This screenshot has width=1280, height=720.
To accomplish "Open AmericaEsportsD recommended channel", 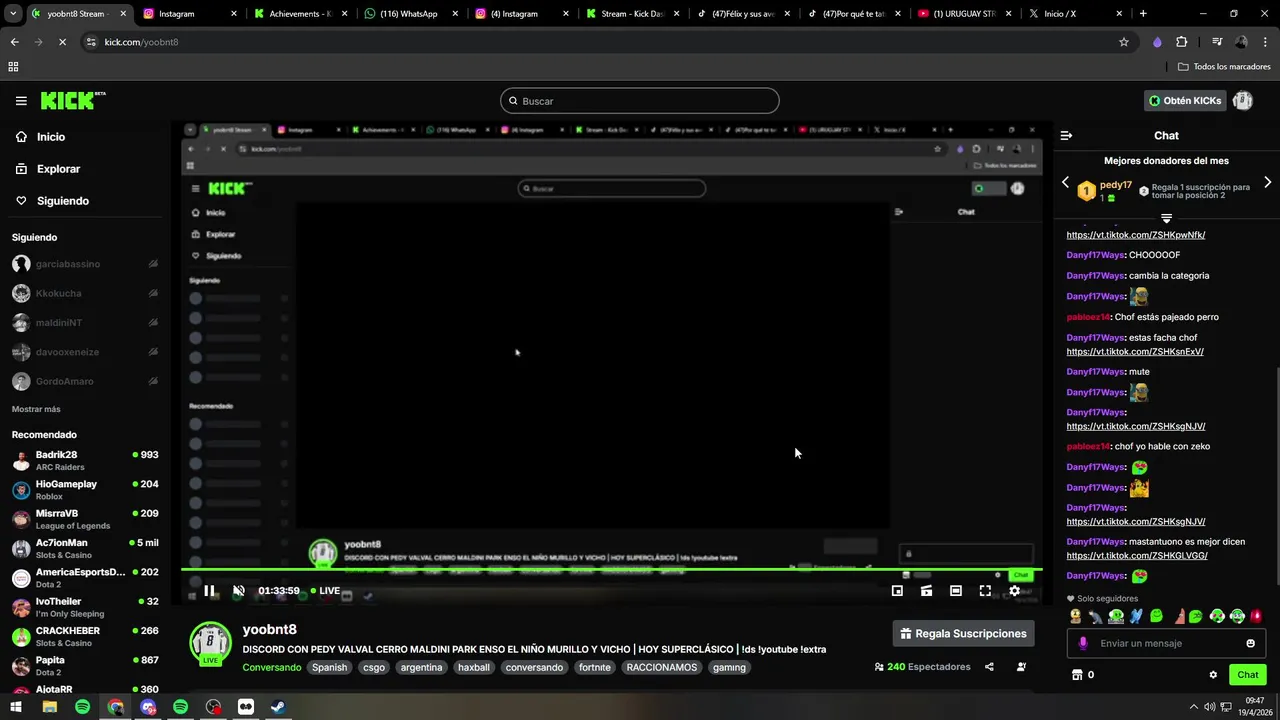I will 85,578.
